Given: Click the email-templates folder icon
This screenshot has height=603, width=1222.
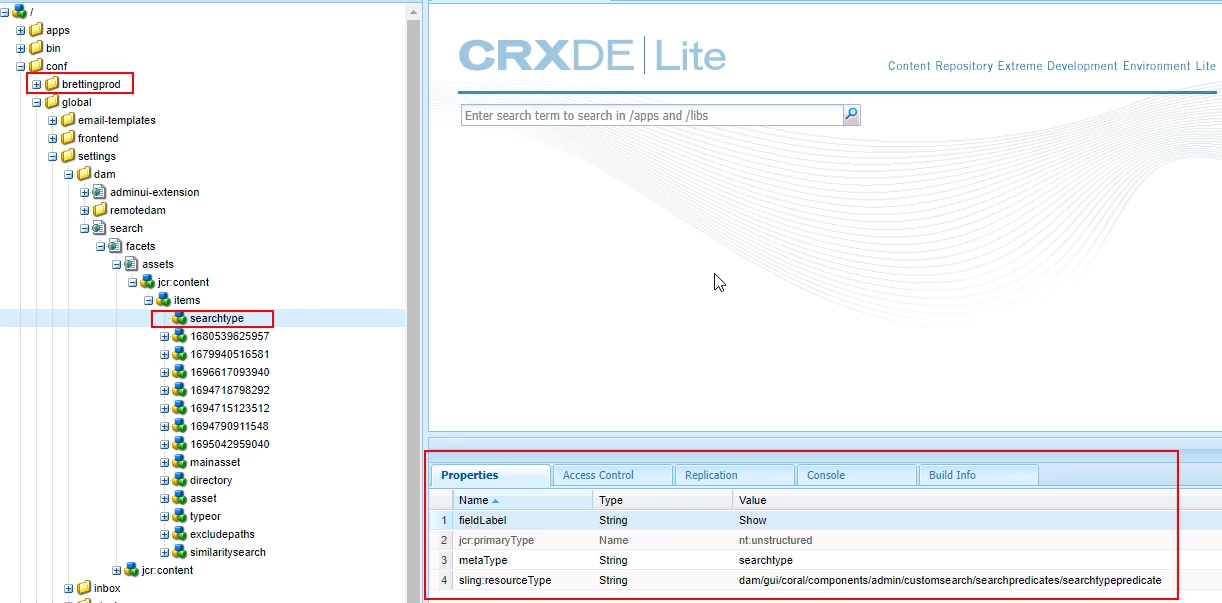Looking at the screenshot, I should (x=68, y=120).
